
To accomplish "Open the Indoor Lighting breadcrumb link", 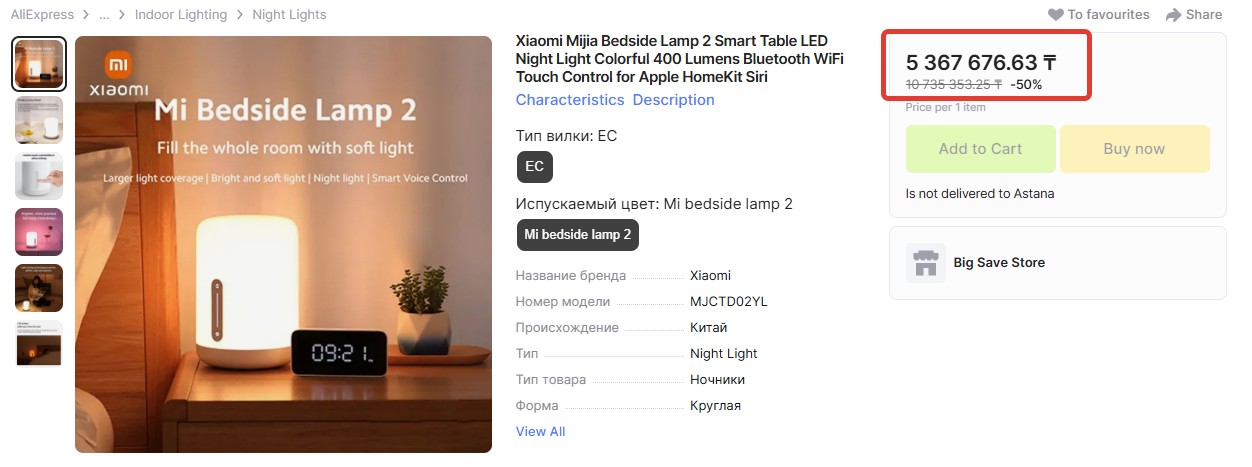I will [x=181, y=15].
